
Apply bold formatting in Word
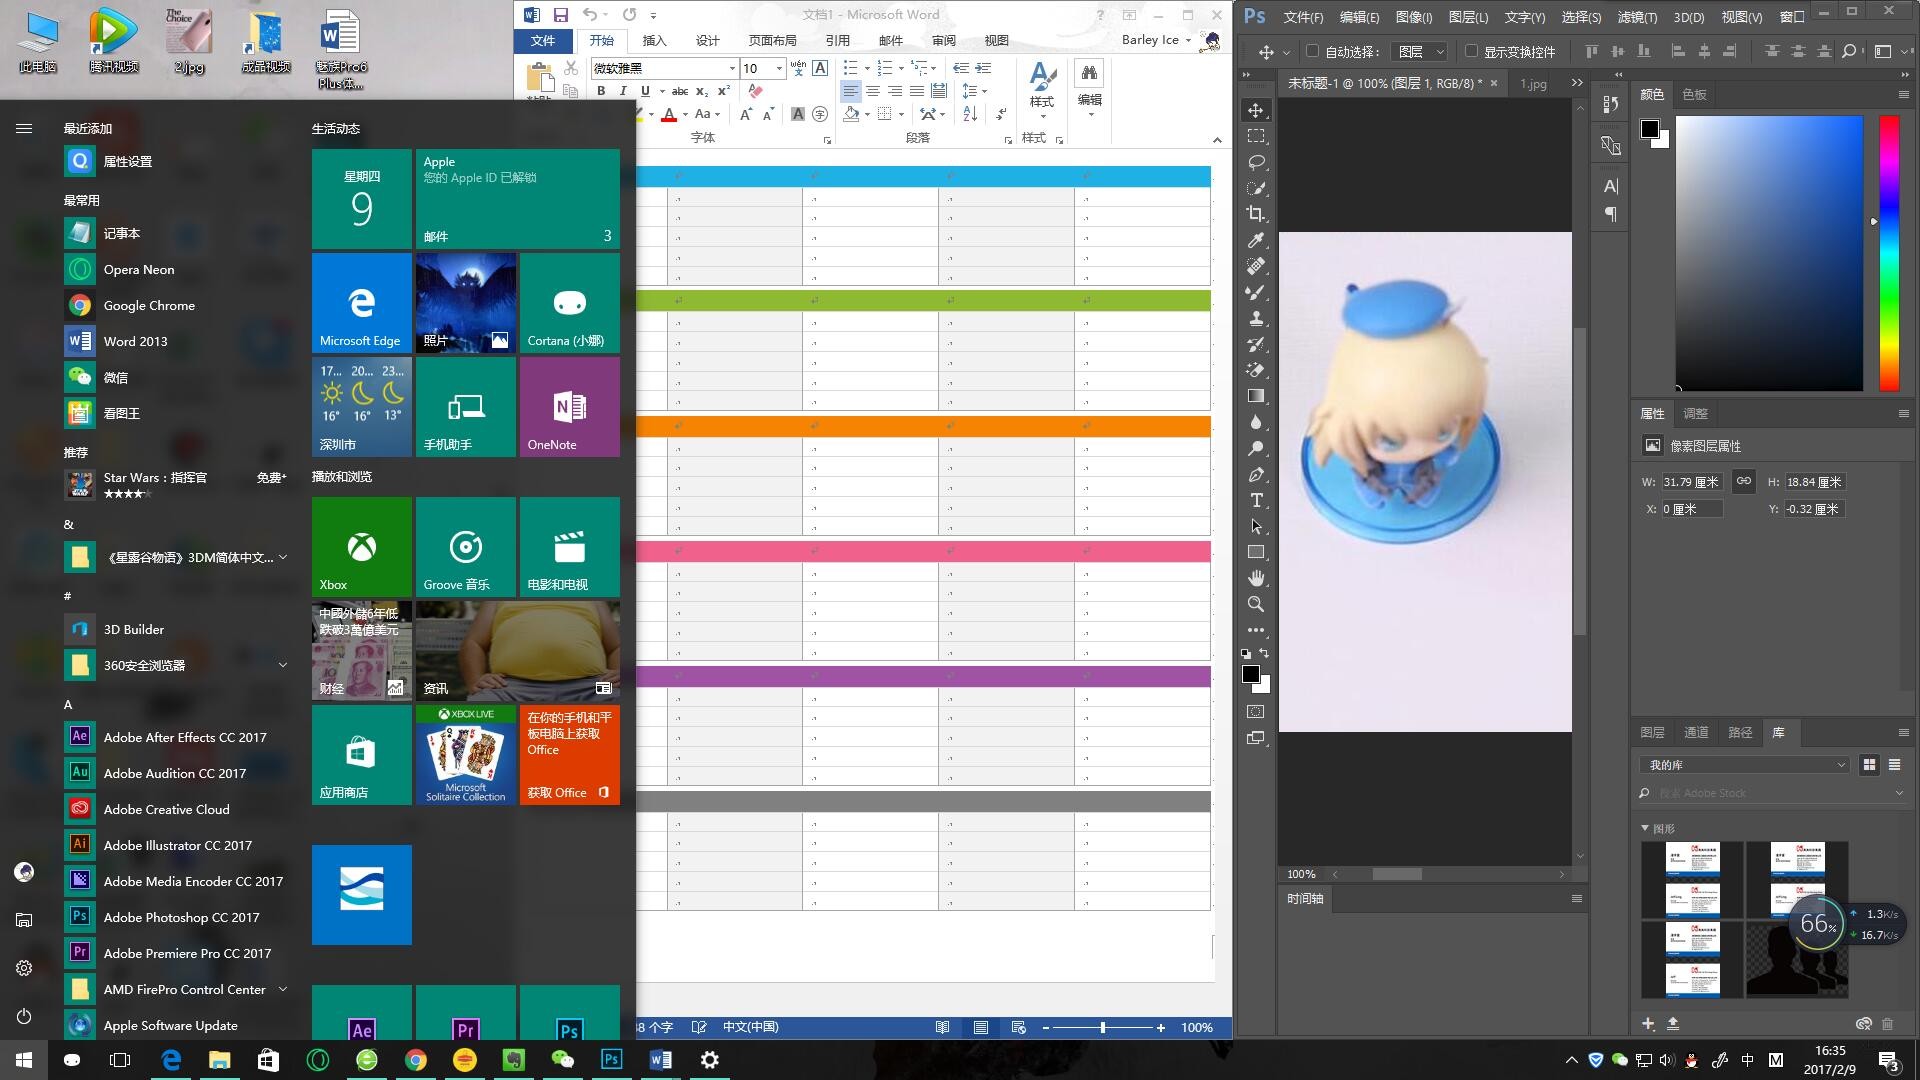(x=601, y=90)
